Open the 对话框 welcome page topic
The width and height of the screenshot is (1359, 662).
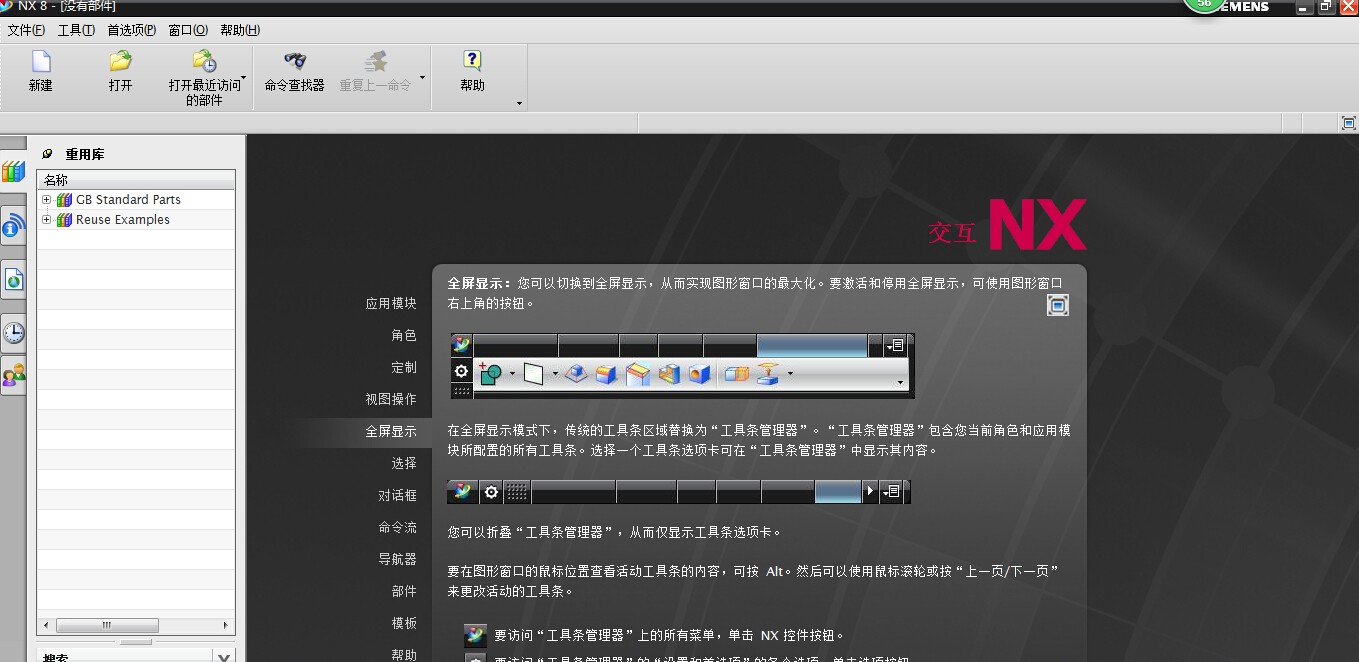pos(398,495)
